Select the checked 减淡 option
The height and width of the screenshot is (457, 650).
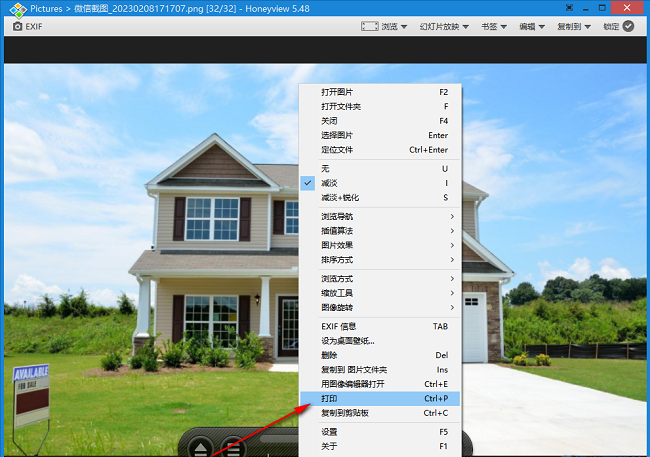[x=330, y=184]
